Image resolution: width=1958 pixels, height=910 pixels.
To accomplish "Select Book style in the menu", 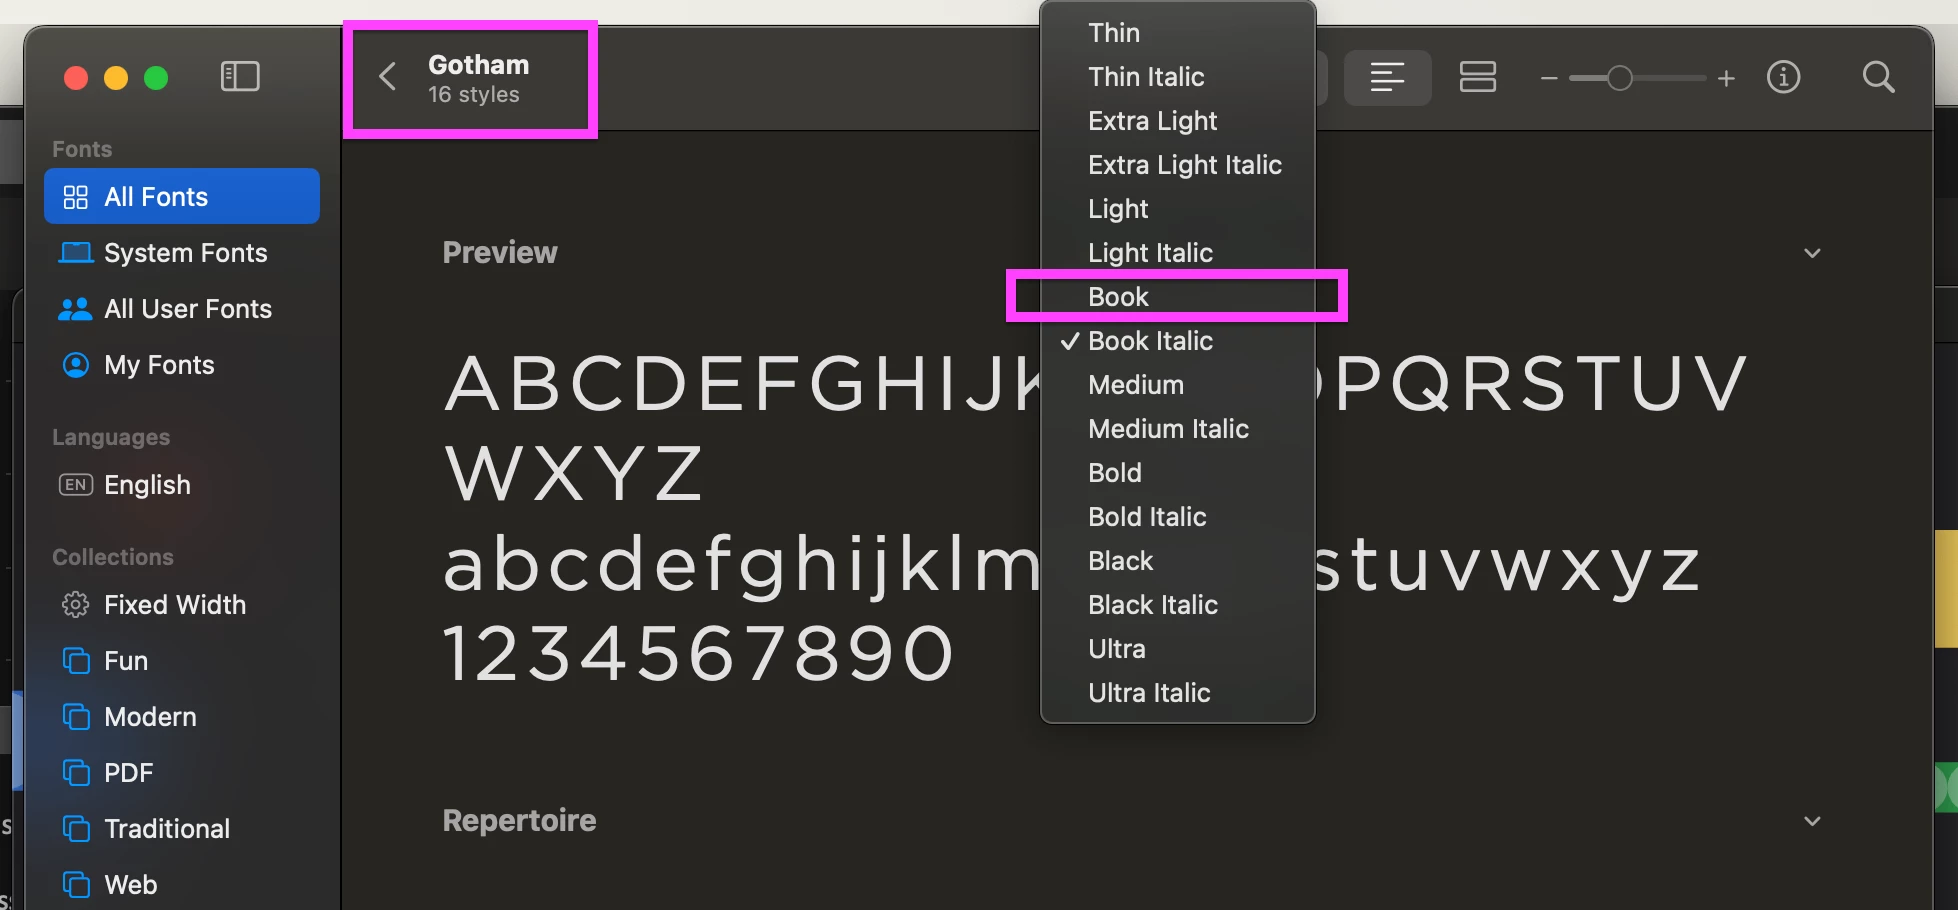I will click(x=1178, y=297).
